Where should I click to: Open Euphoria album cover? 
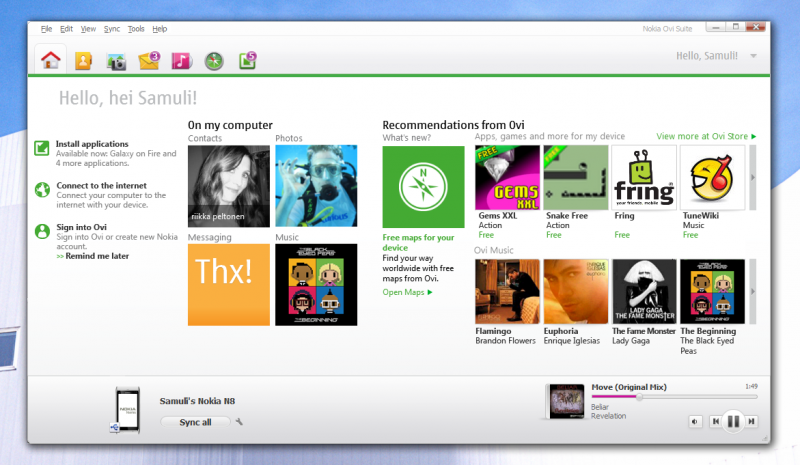click(576, 291)
